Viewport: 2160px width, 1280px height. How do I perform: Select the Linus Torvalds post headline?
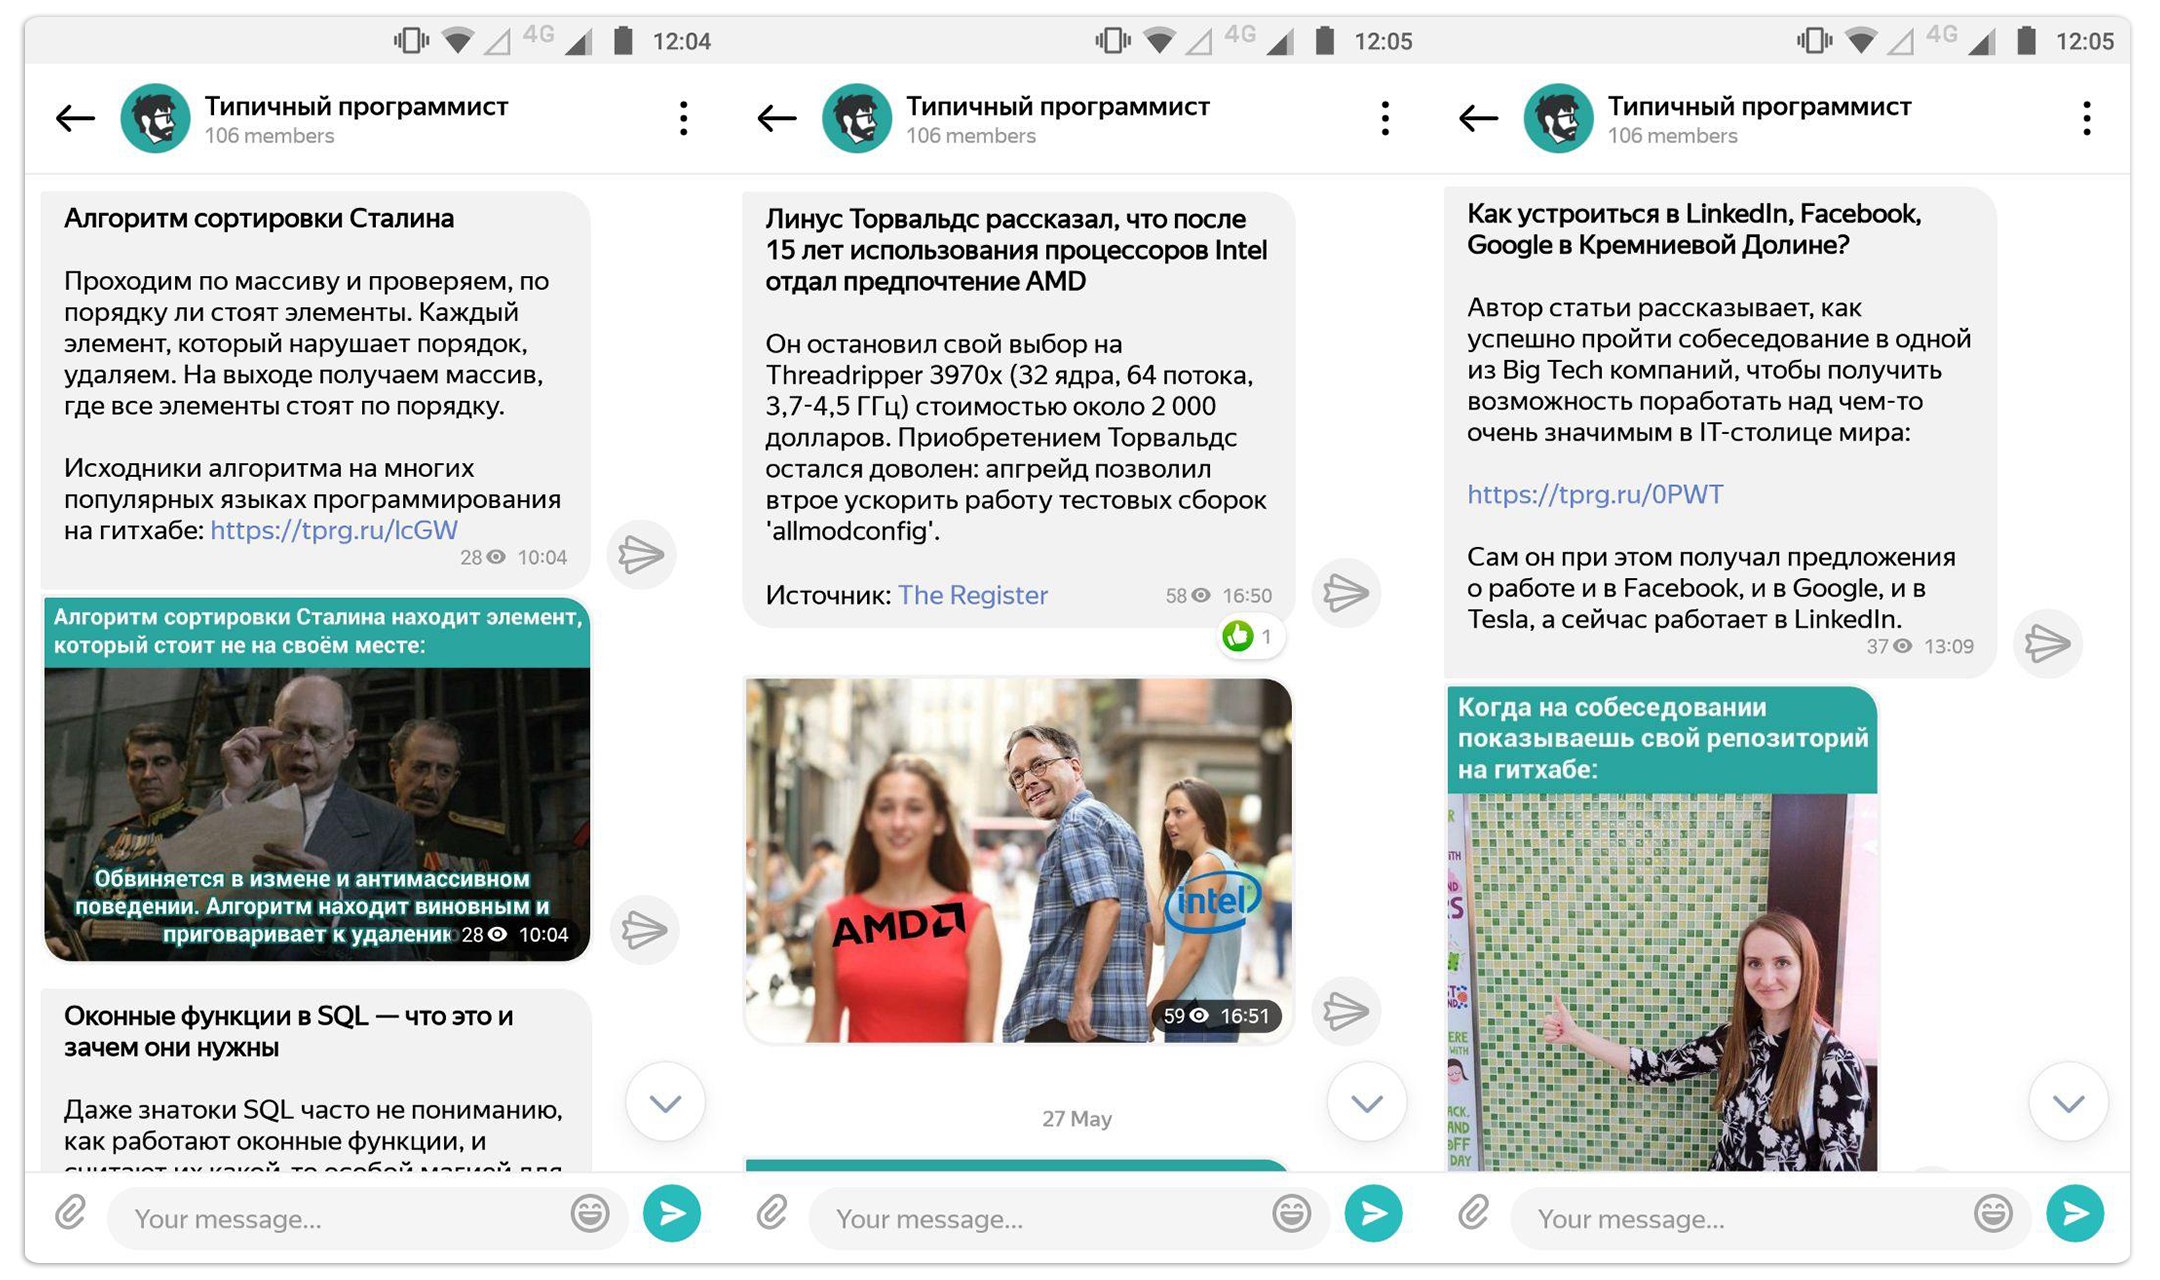(x=1016, y=250)
